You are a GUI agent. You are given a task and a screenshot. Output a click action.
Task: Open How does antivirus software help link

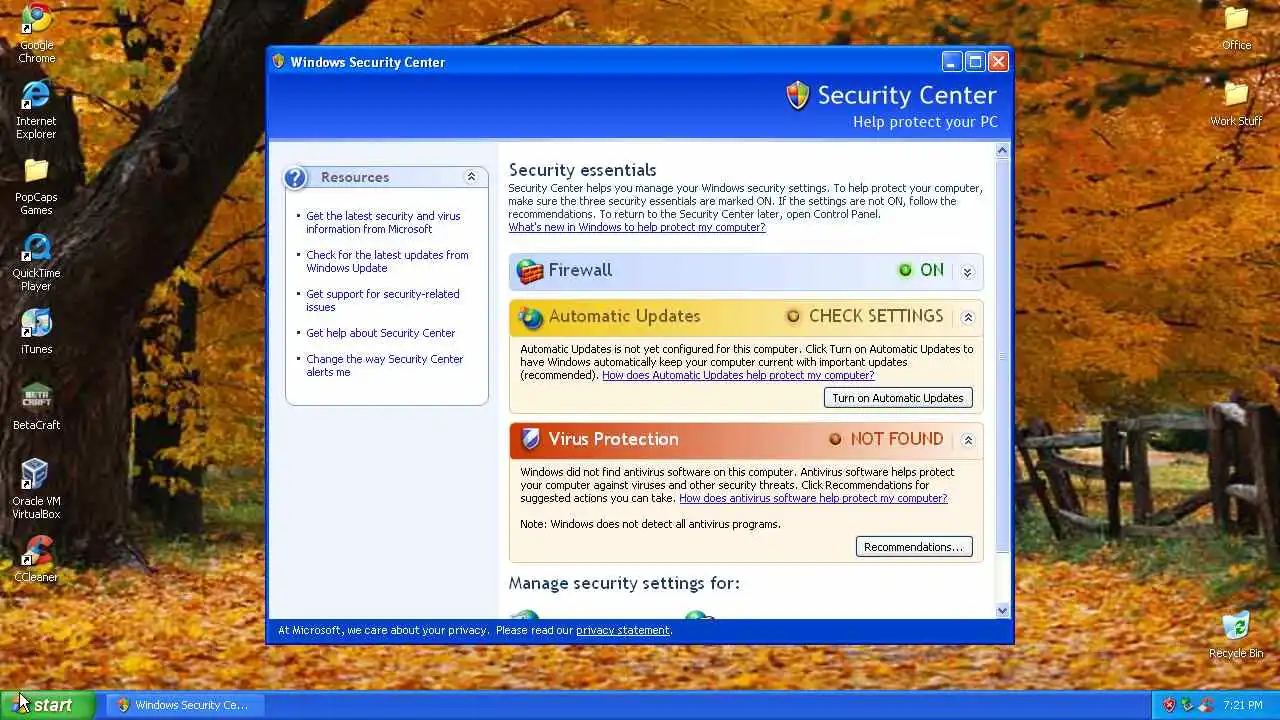pyautogui.click(x=813, y=498)
